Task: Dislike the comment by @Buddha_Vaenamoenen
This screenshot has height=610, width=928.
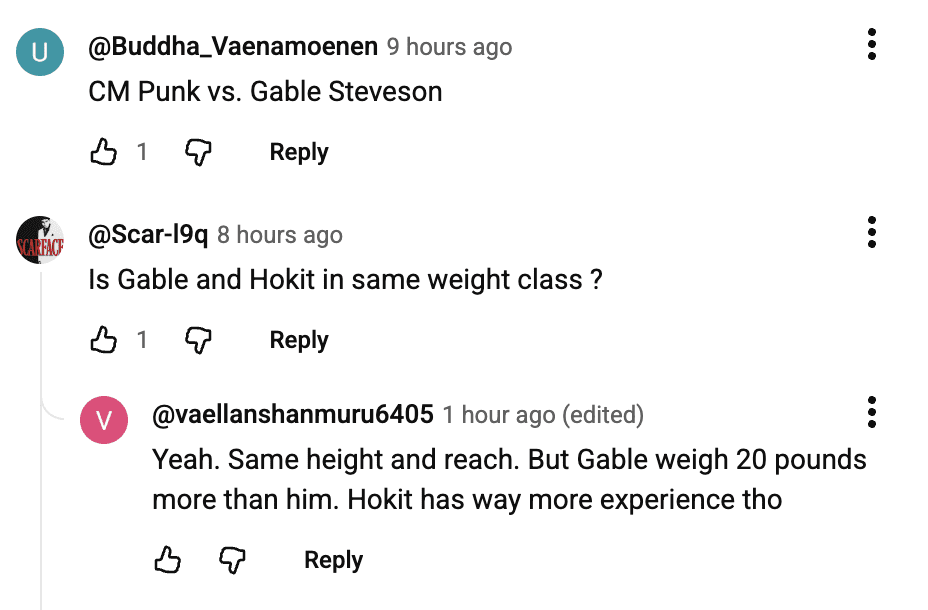Action: [x=199, y=152]
